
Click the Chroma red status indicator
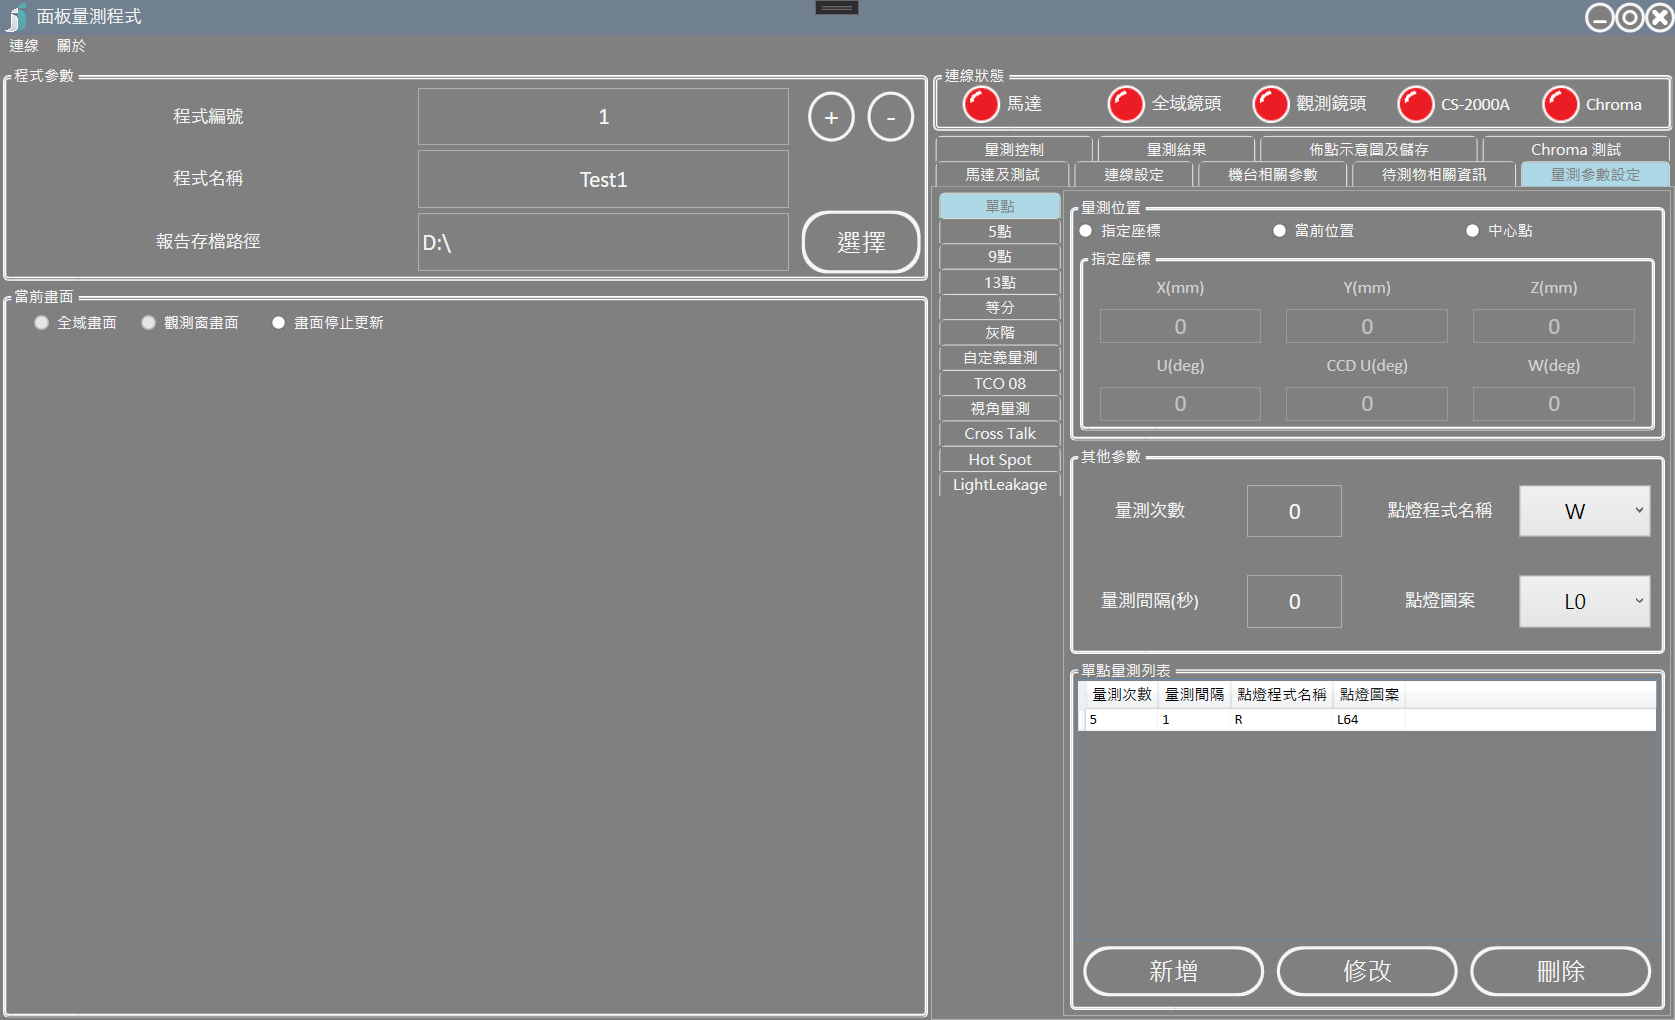coord(1560,104)
